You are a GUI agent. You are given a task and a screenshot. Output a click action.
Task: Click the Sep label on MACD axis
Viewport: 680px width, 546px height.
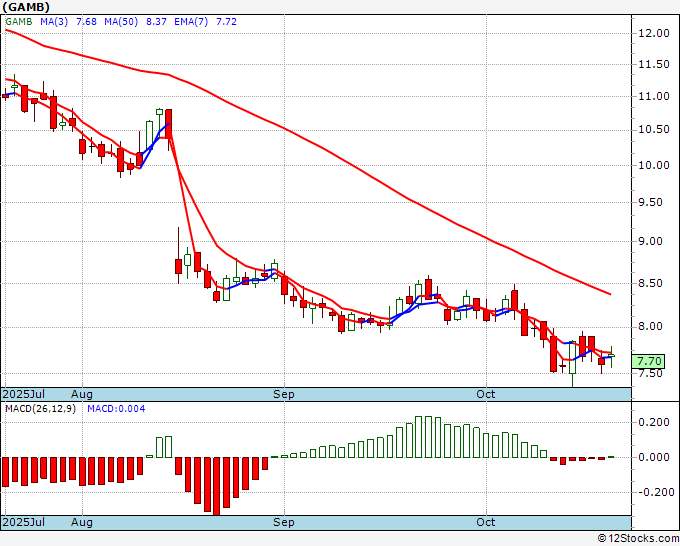tap(284, 522)
